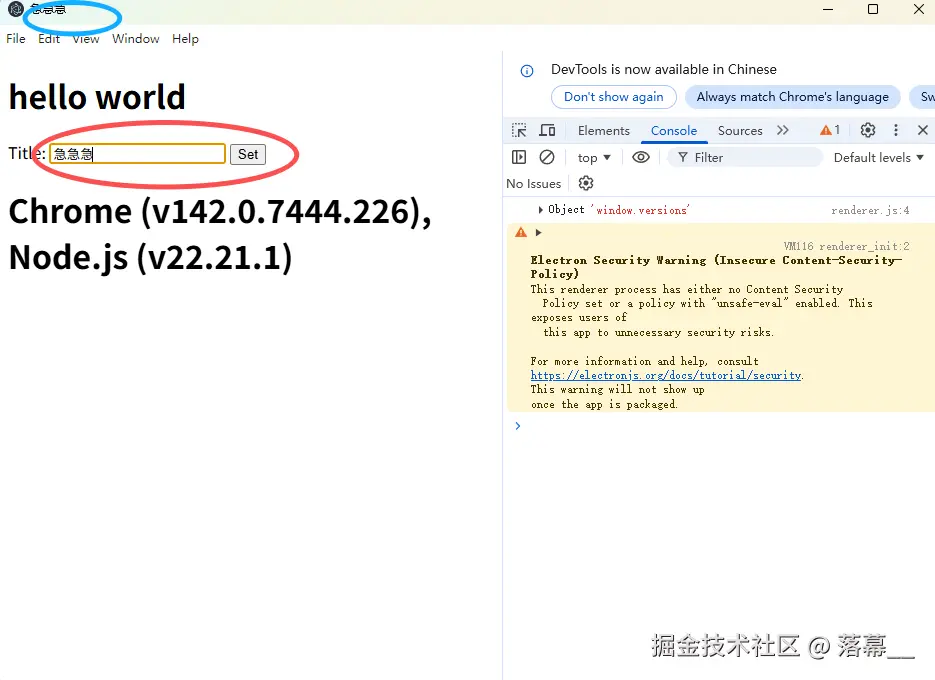Viewport: 935px width, 680px height.
Task: Open the Default levels dropdown
Action: pos(878,157)
